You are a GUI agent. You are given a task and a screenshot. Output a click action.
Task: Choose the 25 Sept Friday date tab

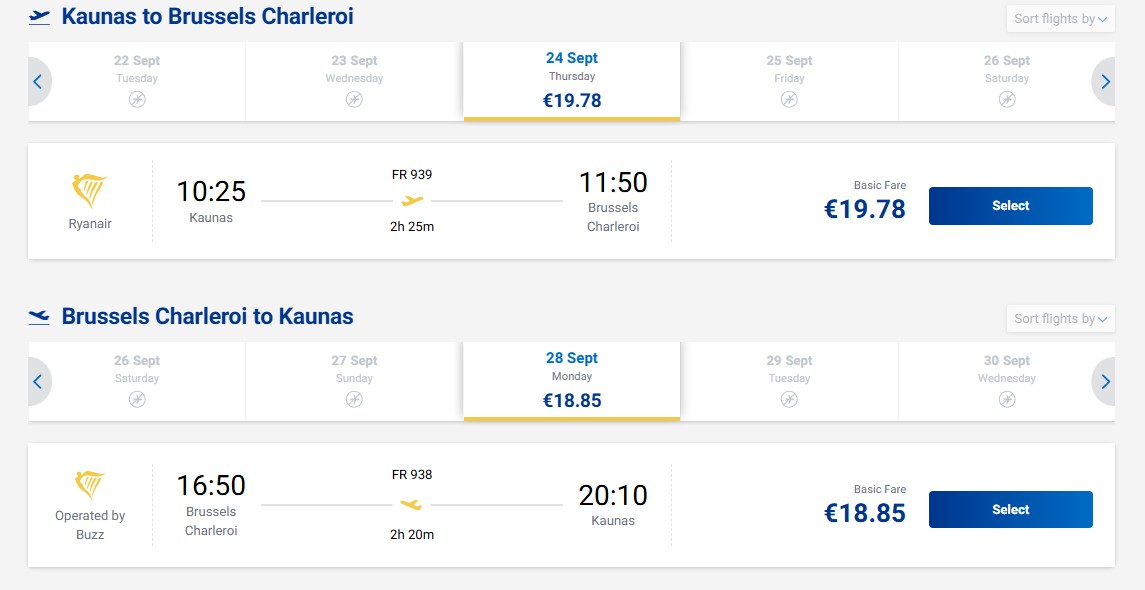tap(789, 81)
